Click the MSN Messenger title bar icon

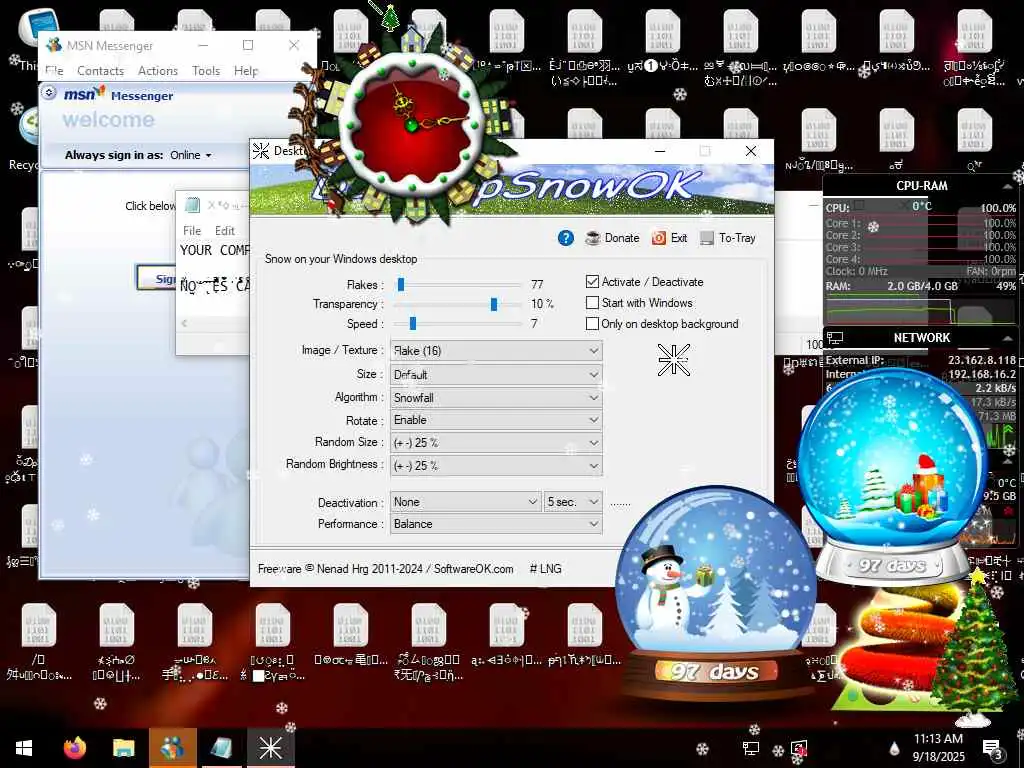(54, 45)
